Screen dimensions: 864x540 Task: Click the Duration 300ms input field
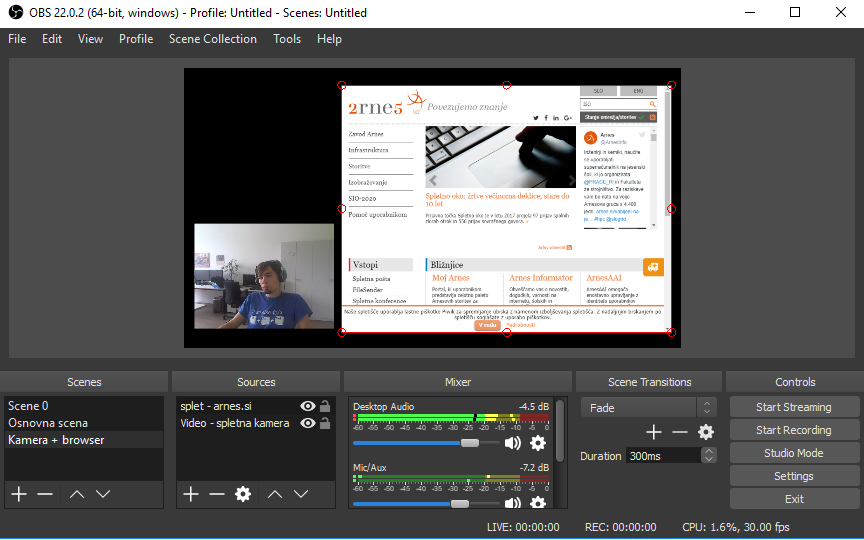point(664,456)
